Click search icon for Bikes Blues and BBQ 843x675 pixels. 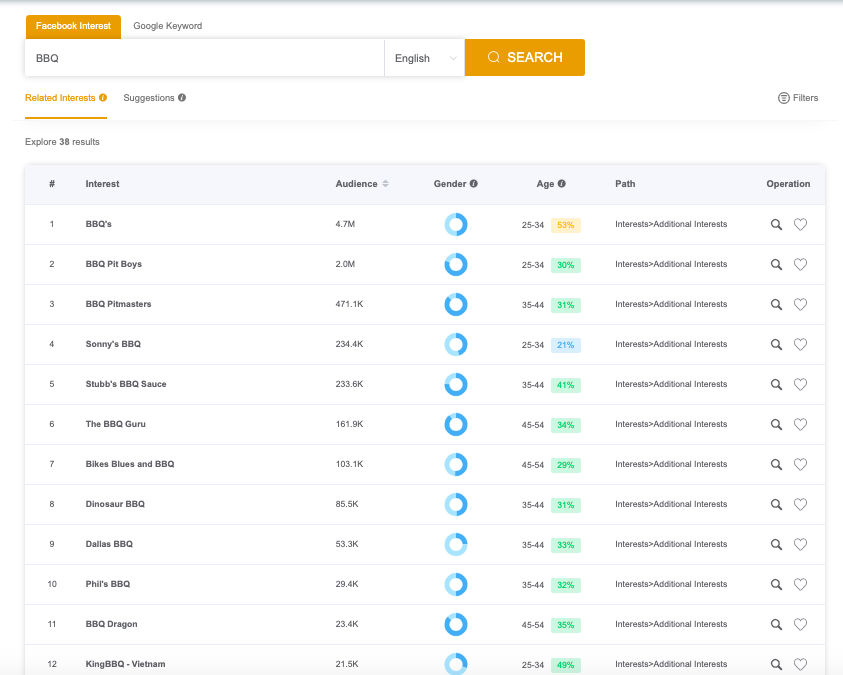click(x=776, y=464)
